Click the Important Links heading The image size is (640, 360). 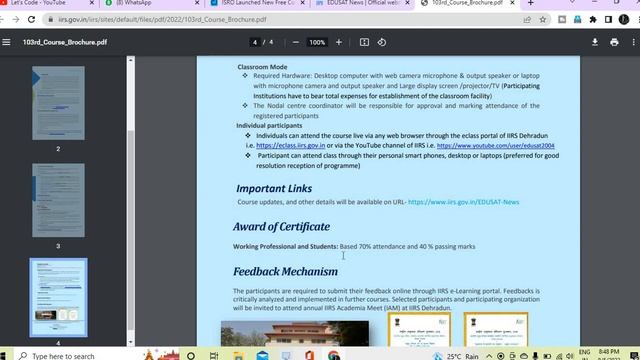coord(274,189)
